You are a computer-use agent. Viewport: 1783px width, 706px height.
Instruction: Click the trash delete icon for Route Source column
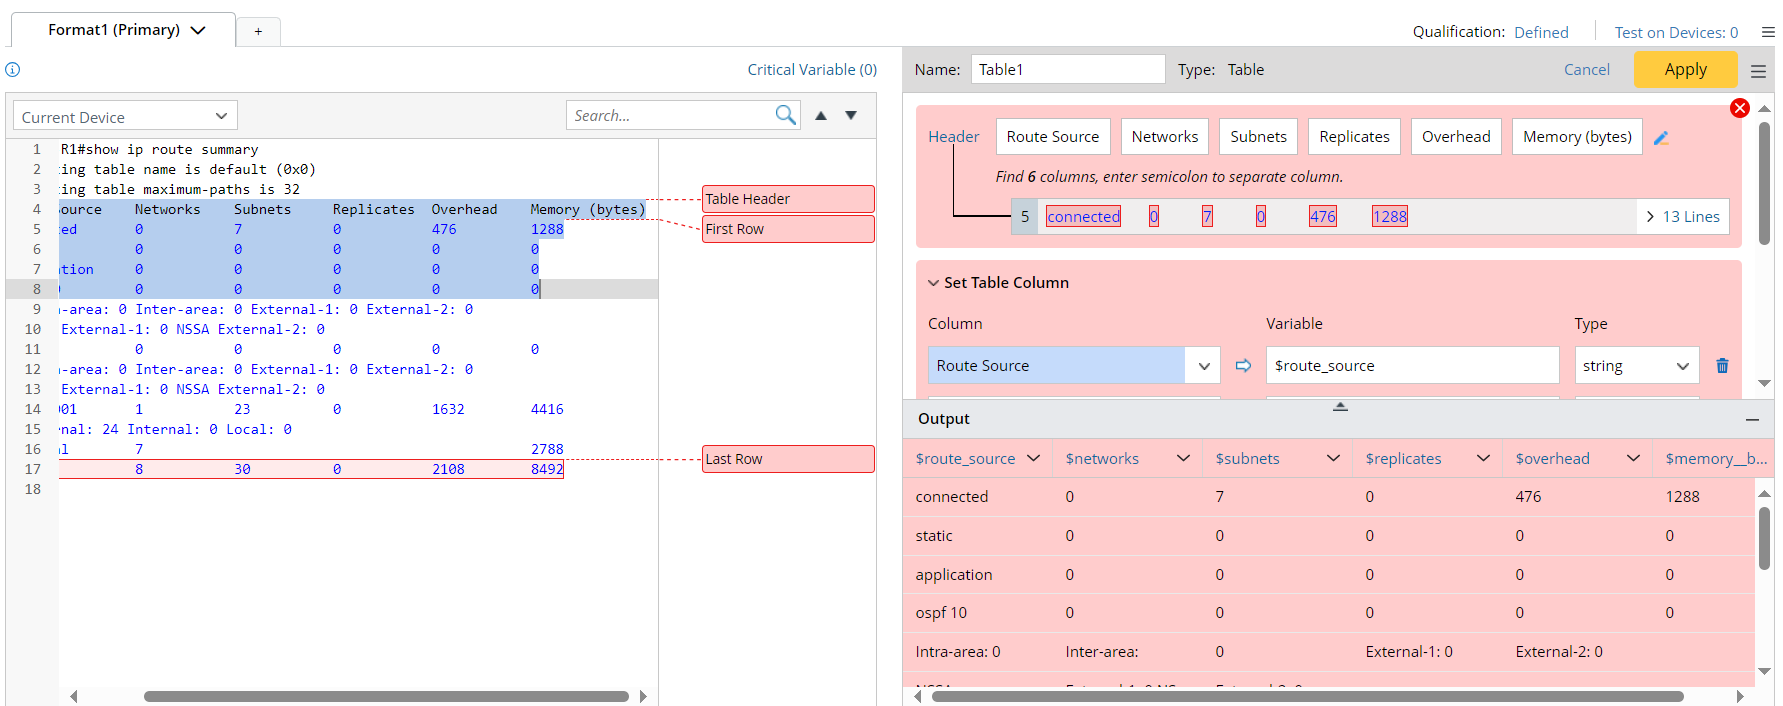point(1722,366)
